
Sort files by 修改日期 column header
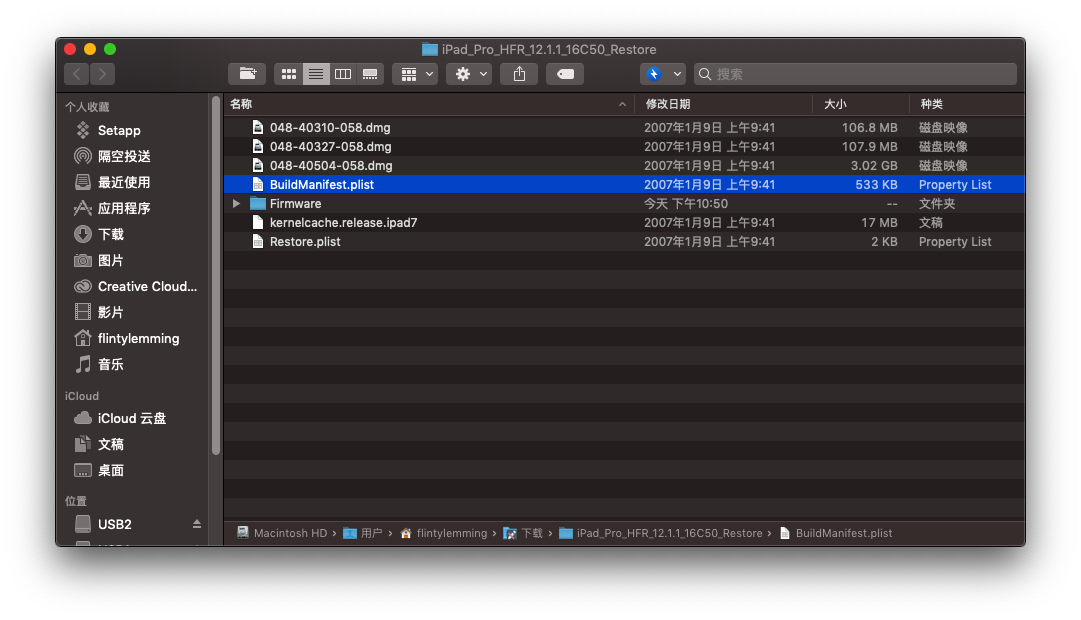coord(668,104)
